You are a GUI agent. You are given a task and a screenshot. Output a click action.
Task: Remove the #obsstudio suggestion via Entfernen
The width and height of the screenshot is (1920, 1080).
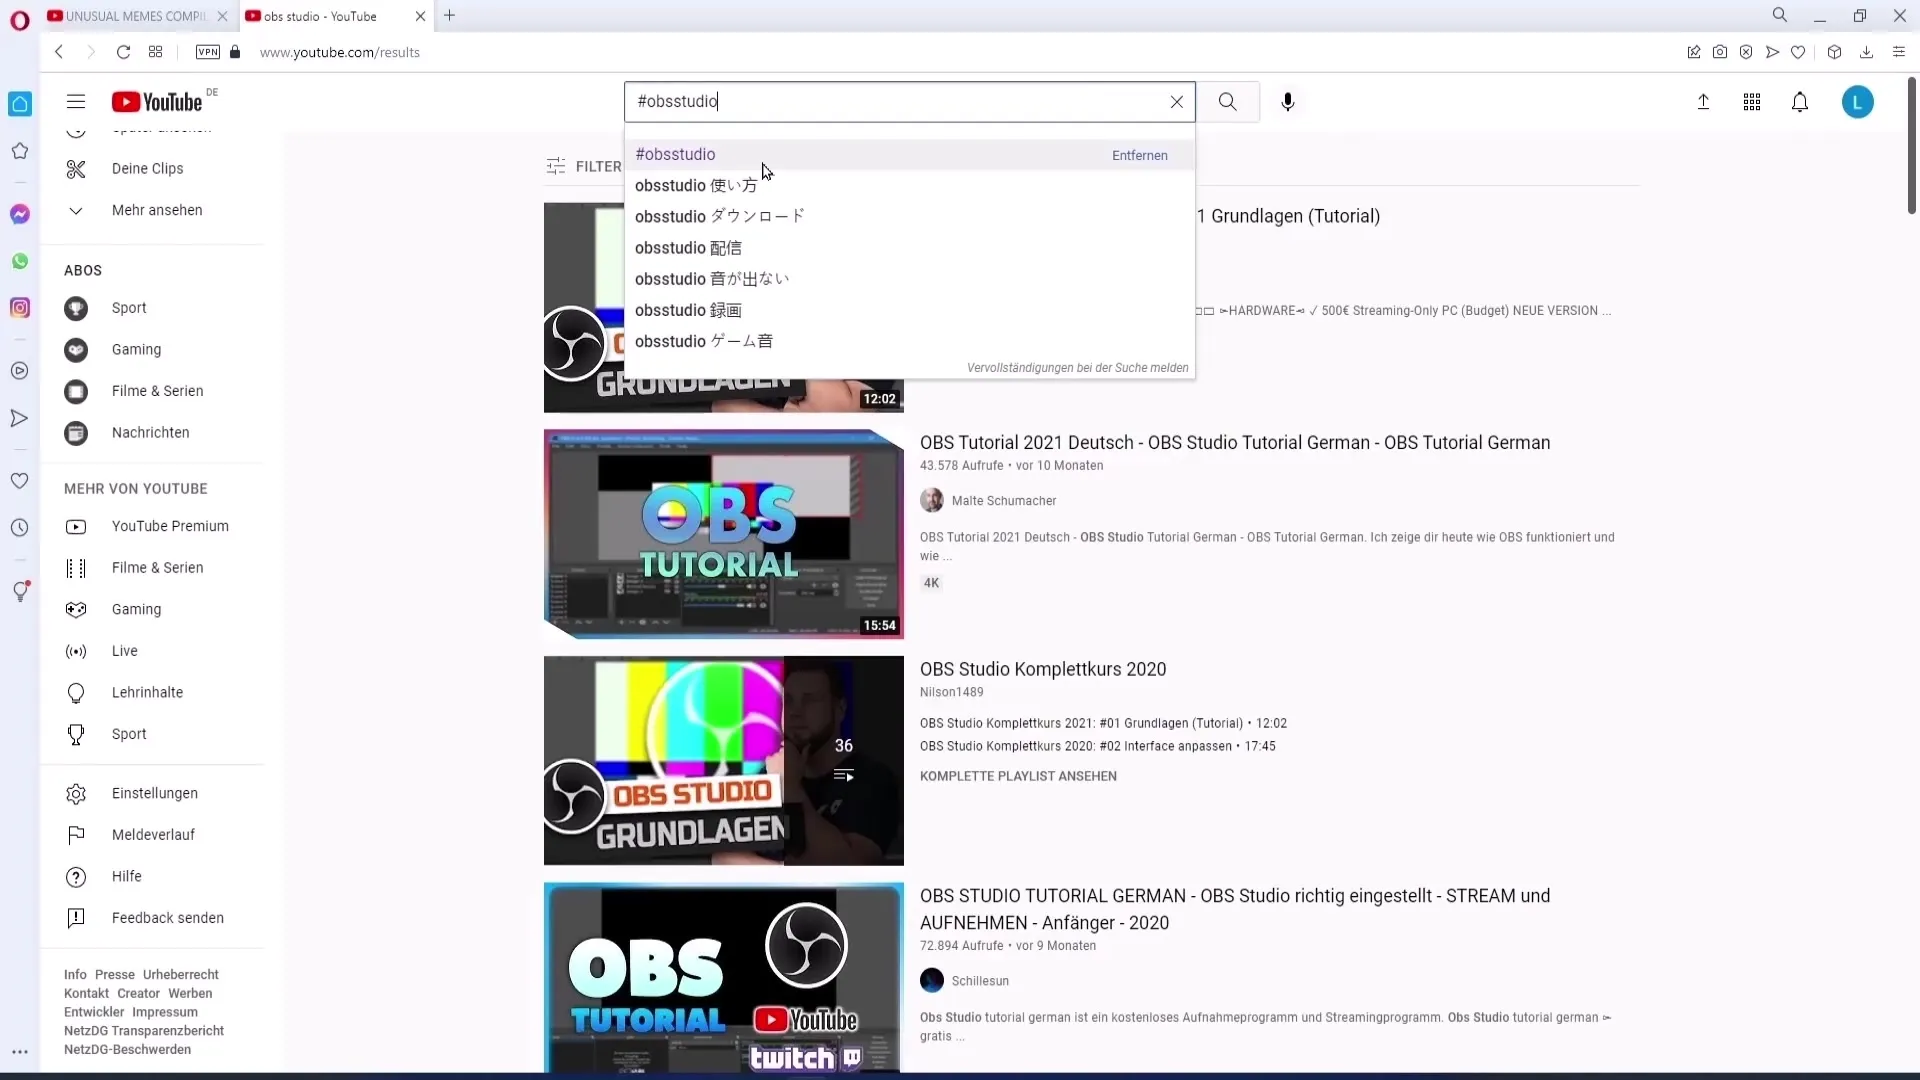1139,155
